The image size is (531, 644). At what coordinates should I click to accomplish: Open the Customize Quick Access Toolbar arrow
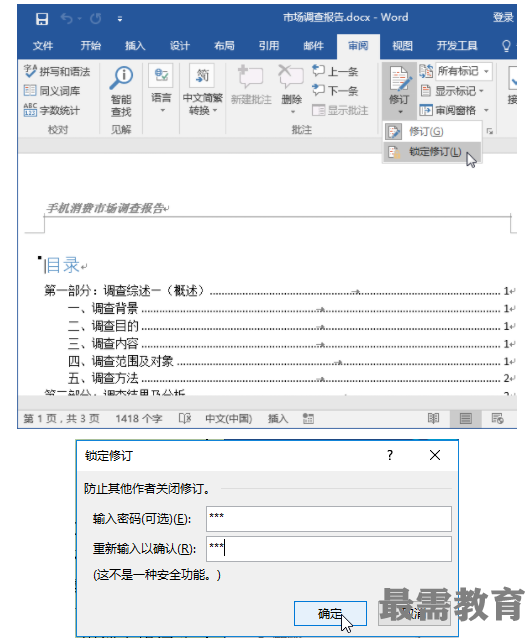click(120, 19)
